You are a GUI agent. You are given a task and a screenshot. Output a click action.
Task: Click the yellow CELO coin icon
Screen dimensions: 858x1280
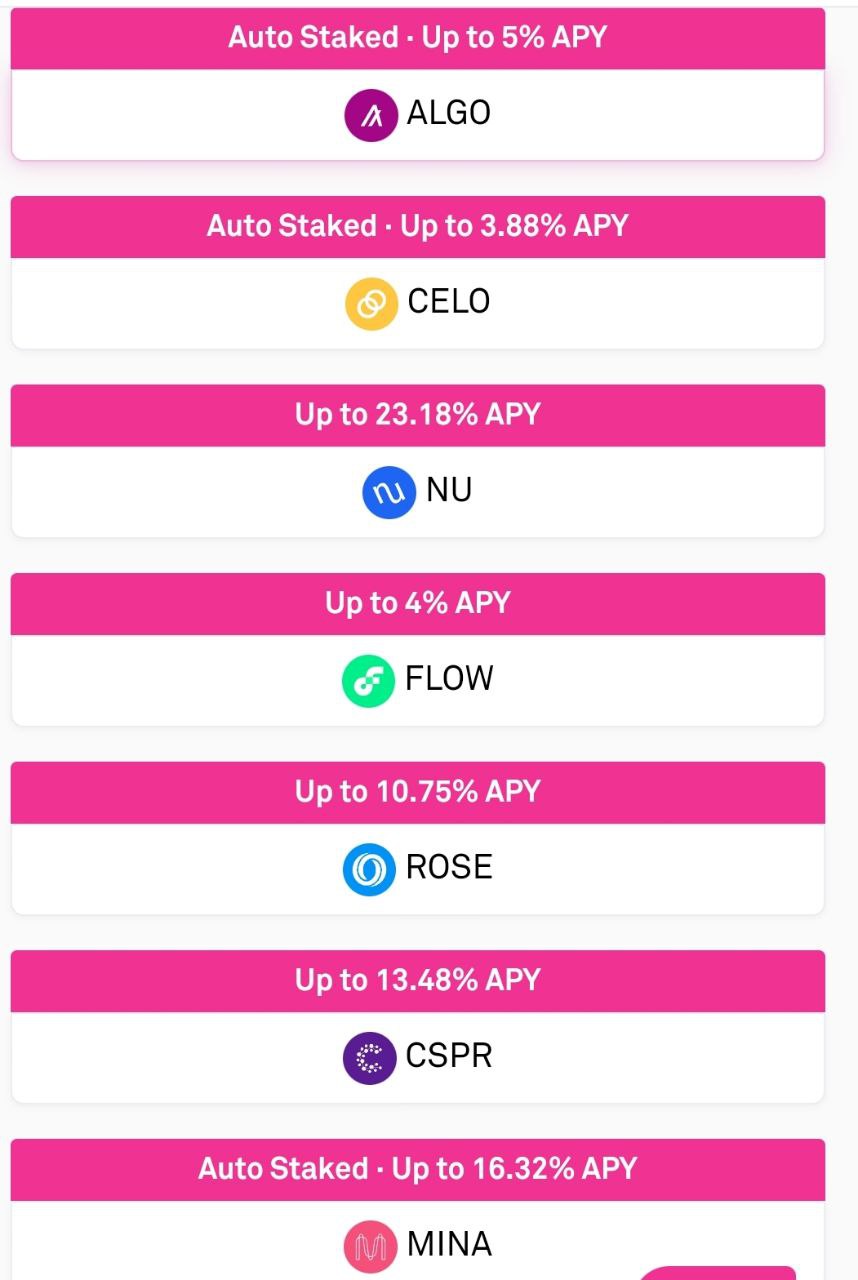[x=371, y=303]
